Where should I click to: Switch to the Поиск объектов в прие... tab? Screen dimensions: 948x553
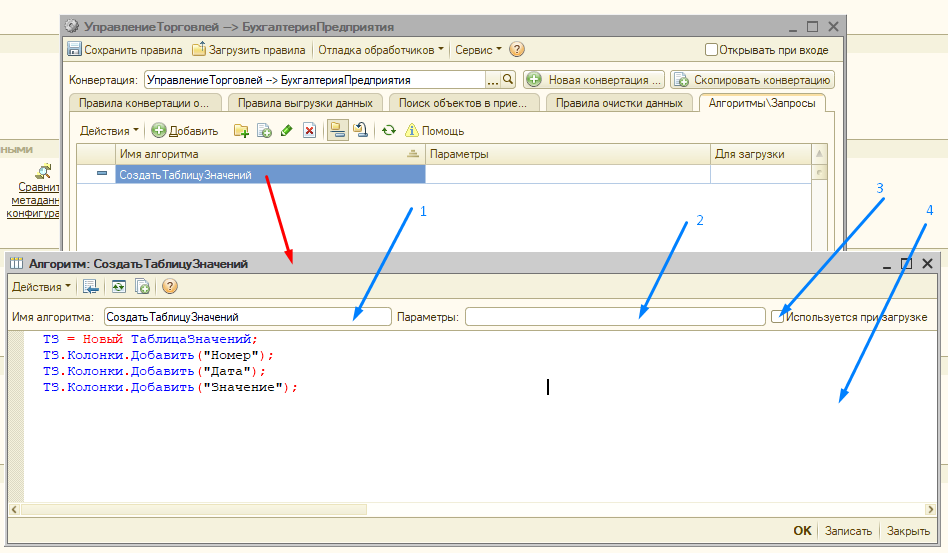(x=463, y=103)
